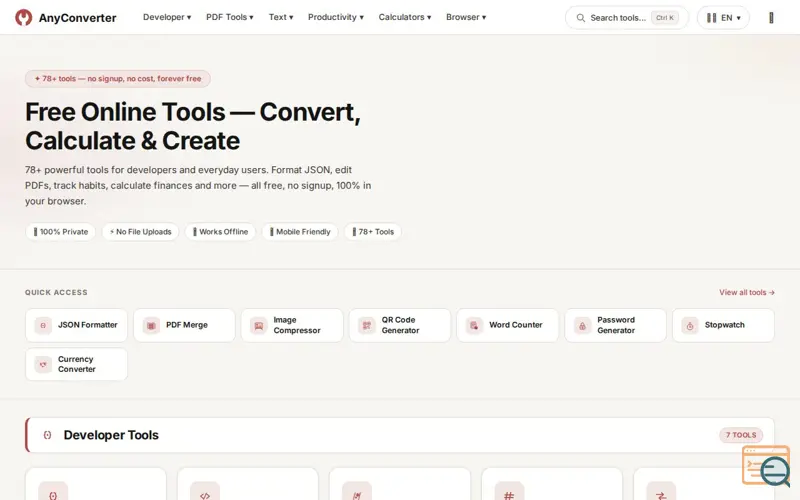Open the QR Code Generator tool
This screenshot has width=800, height=500.
click(x=399, y=325)
